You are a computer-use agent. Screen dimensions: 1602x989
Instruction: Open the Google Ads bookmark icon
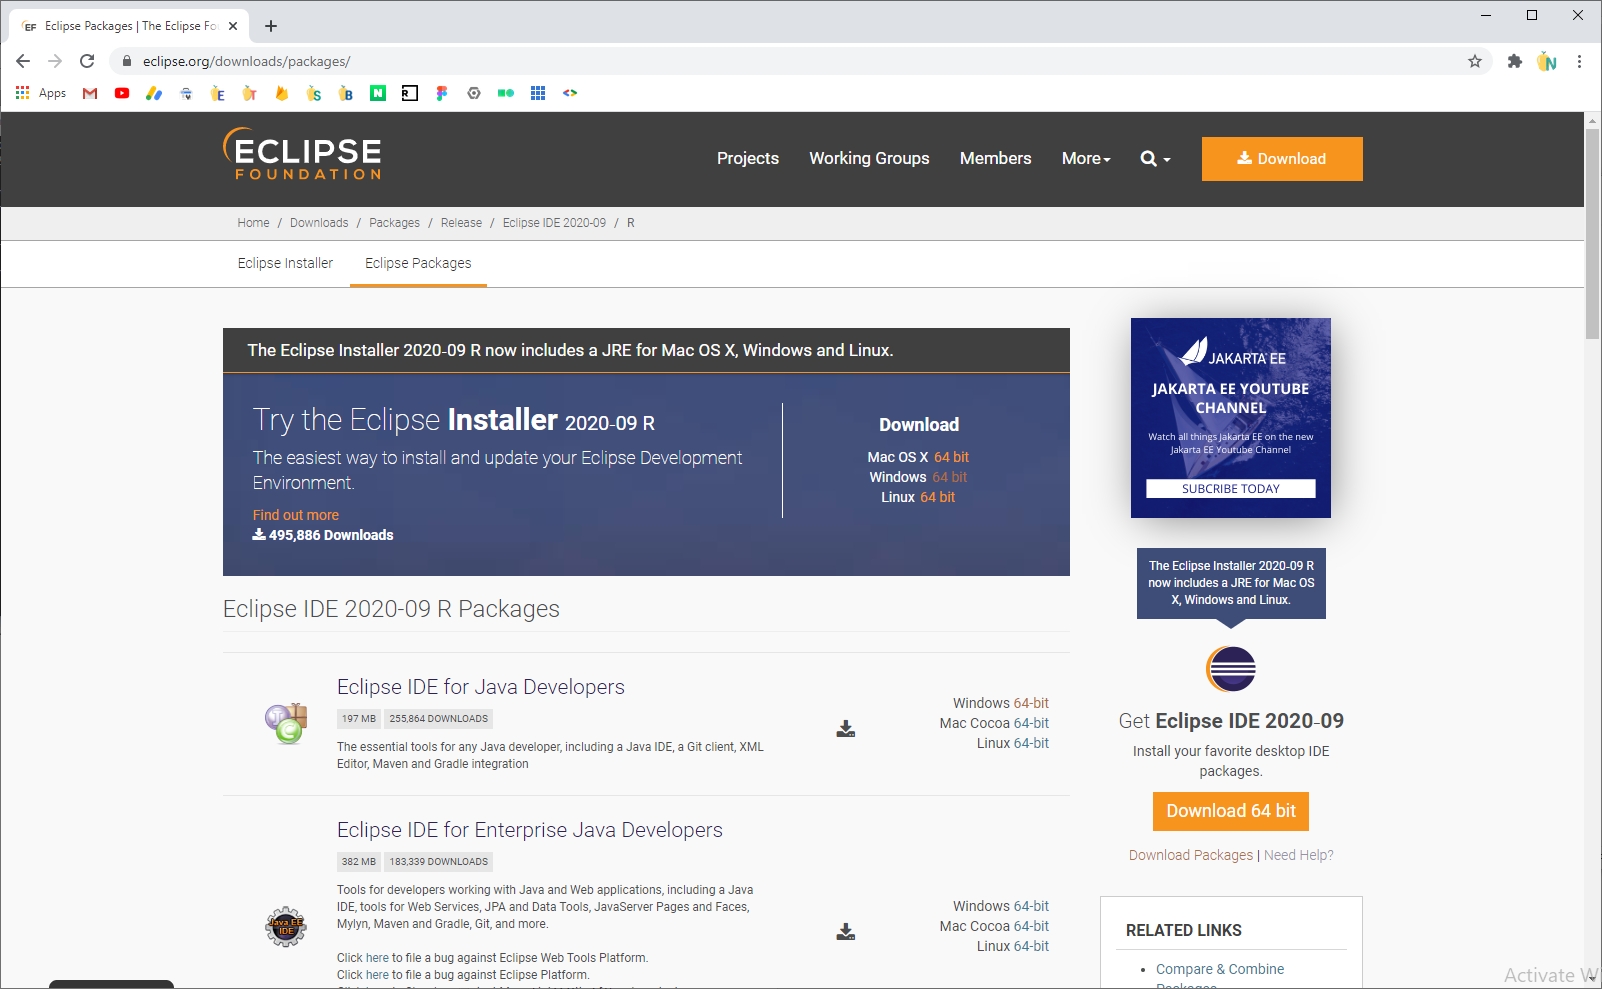click(x=154, y=93)
